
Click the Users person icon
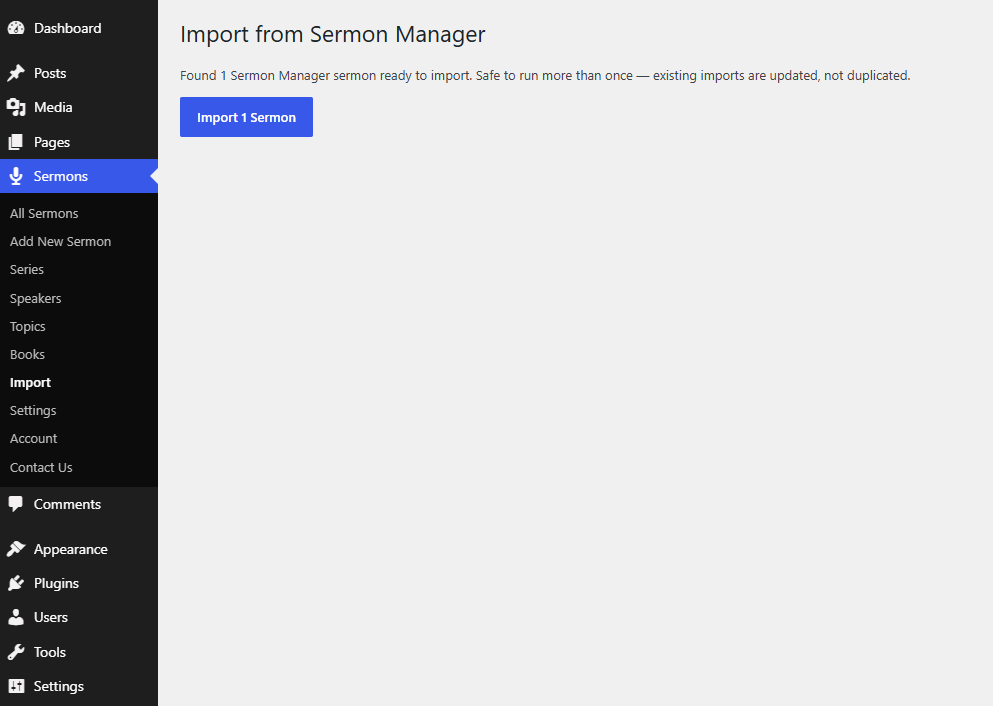tap(16, 617)
